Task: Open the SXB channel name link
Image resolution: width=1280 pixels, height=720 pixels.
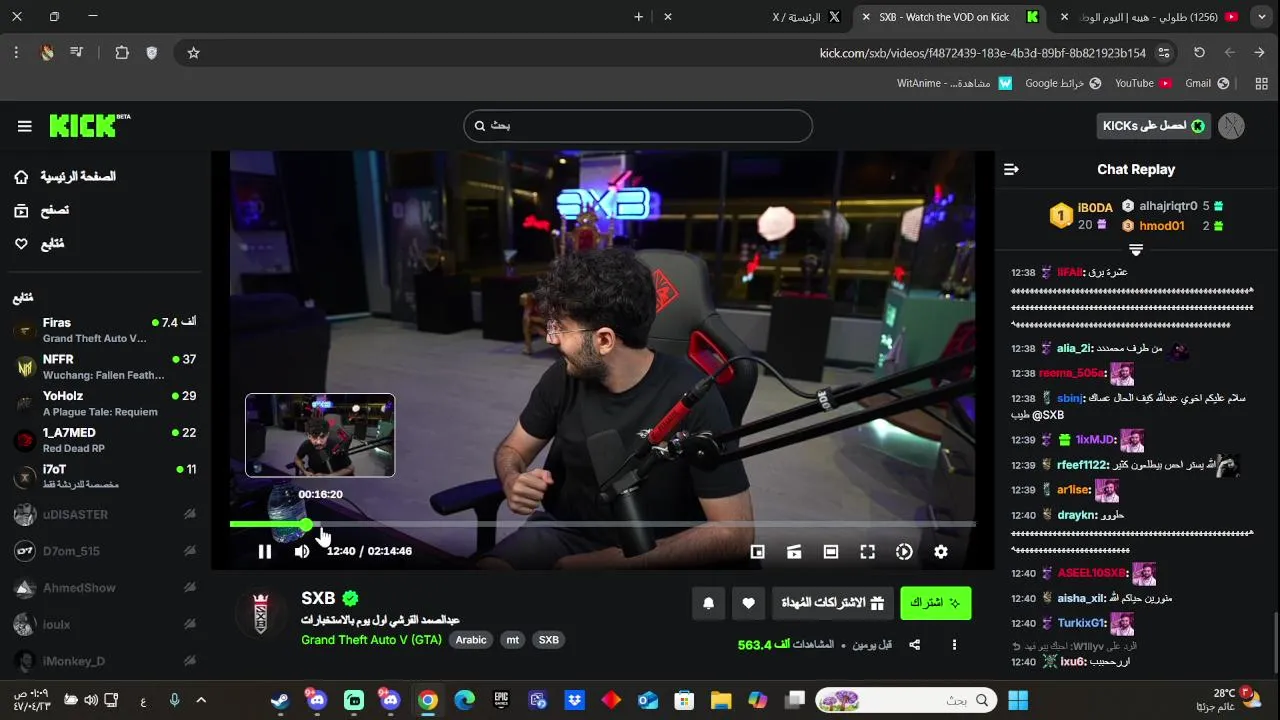Action: coord(318,598)
